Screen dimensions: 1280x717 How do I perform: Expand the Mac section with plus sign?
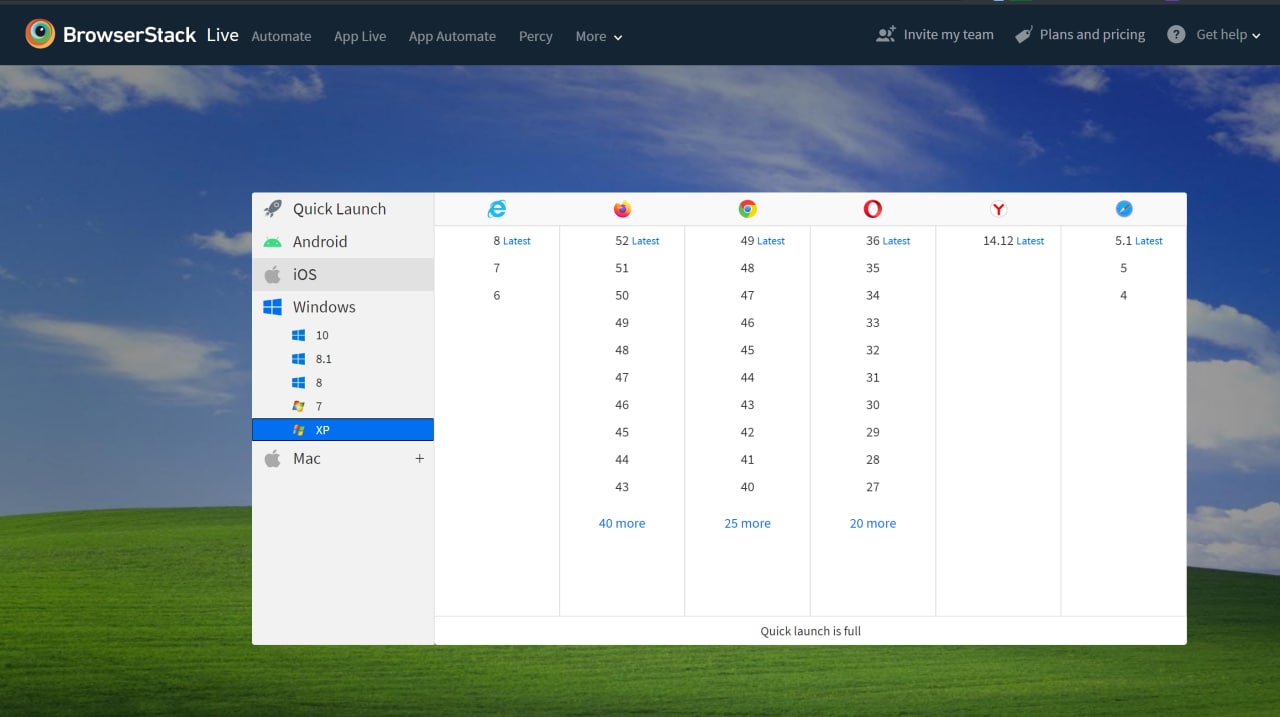pyautogui.click(x=419, y=458)
